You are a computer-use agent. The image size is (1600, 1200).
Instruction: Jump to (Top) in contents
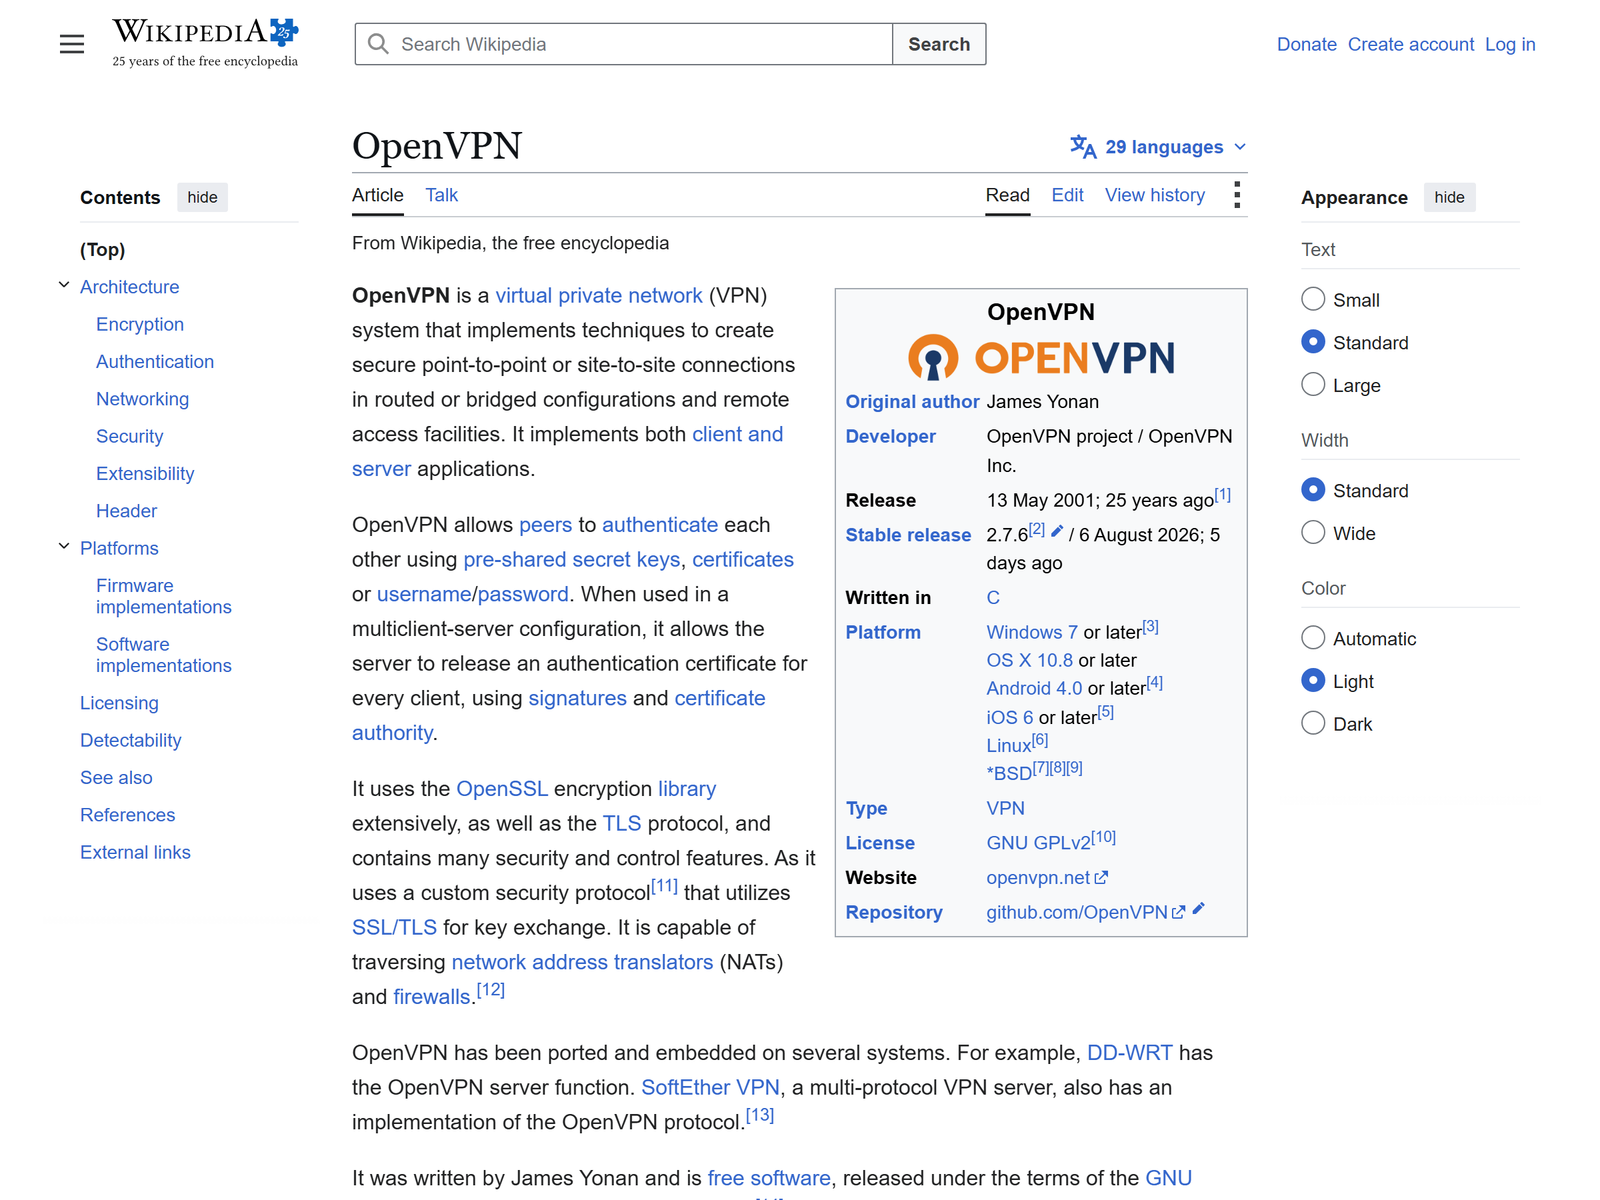point(103,249)
